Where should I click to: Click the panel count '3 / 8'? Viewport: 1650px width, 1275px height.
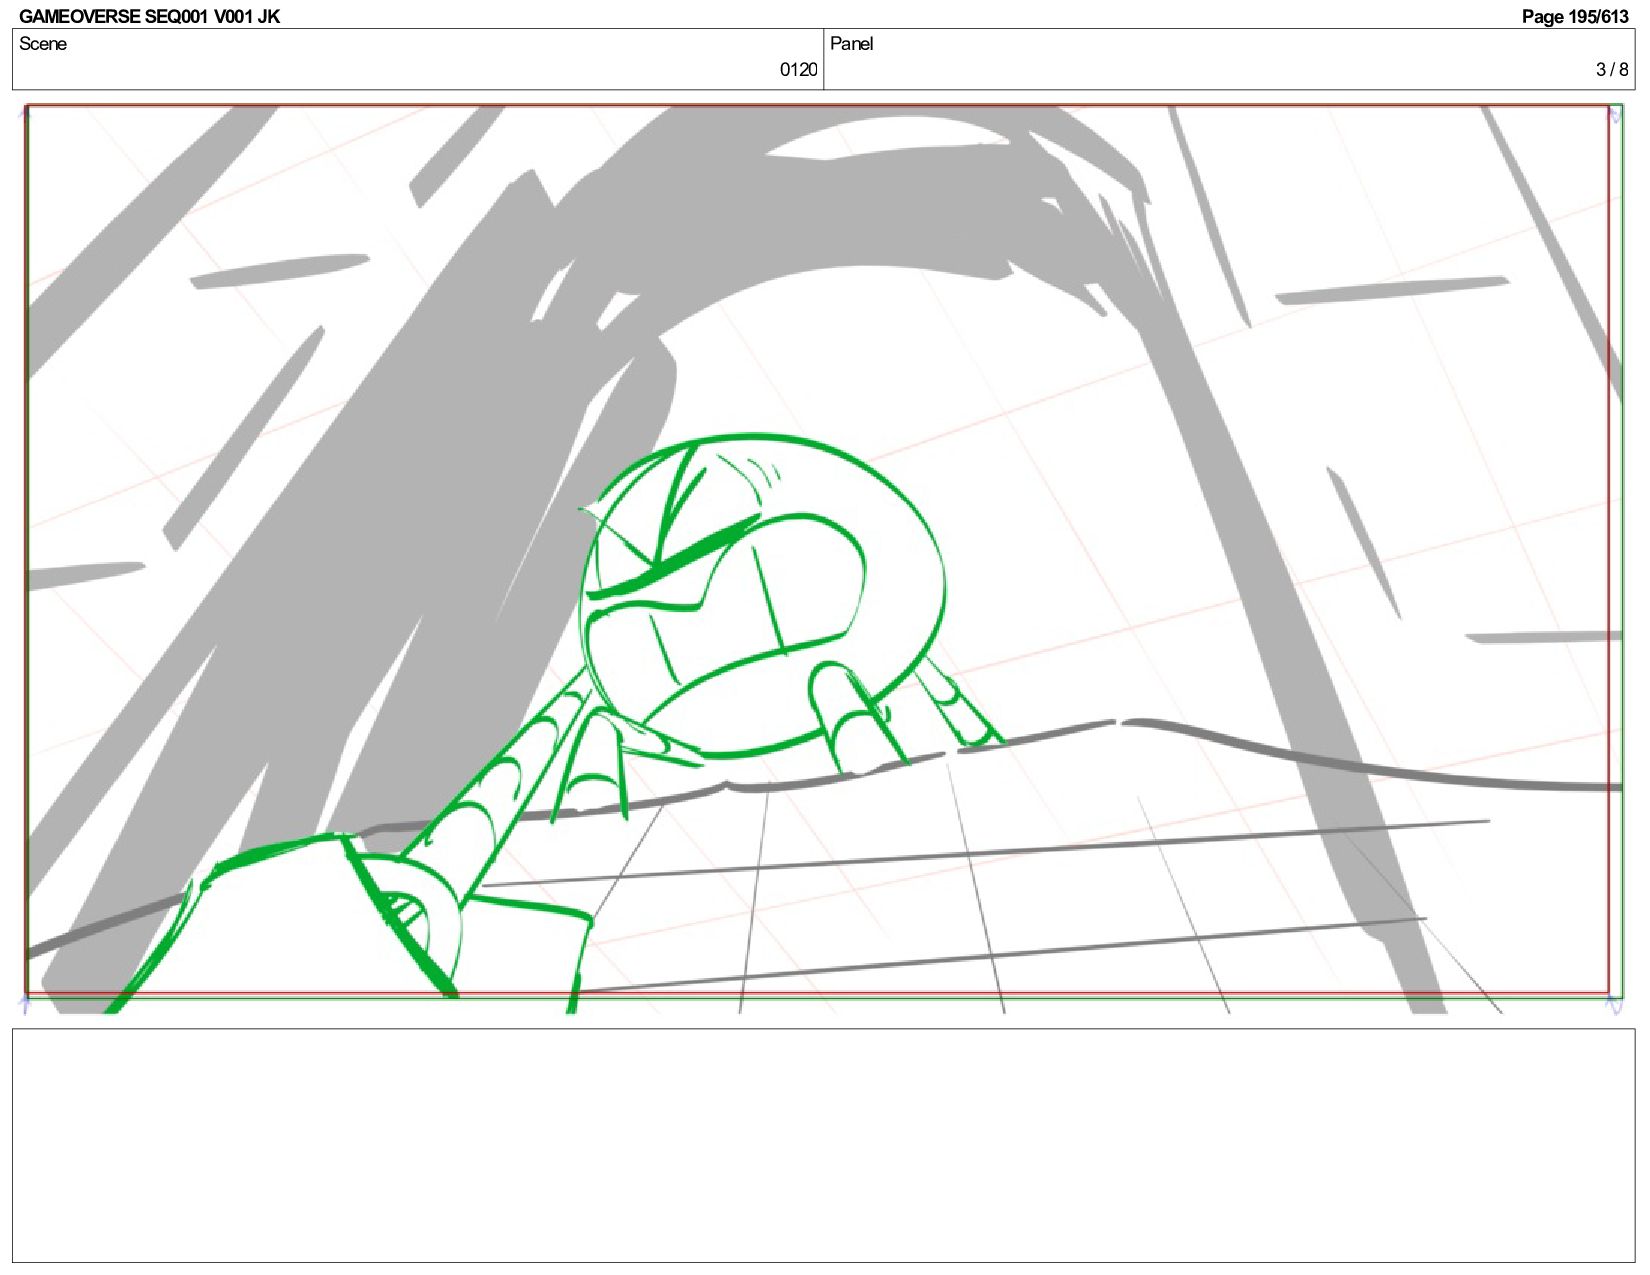coord(1612,69)
